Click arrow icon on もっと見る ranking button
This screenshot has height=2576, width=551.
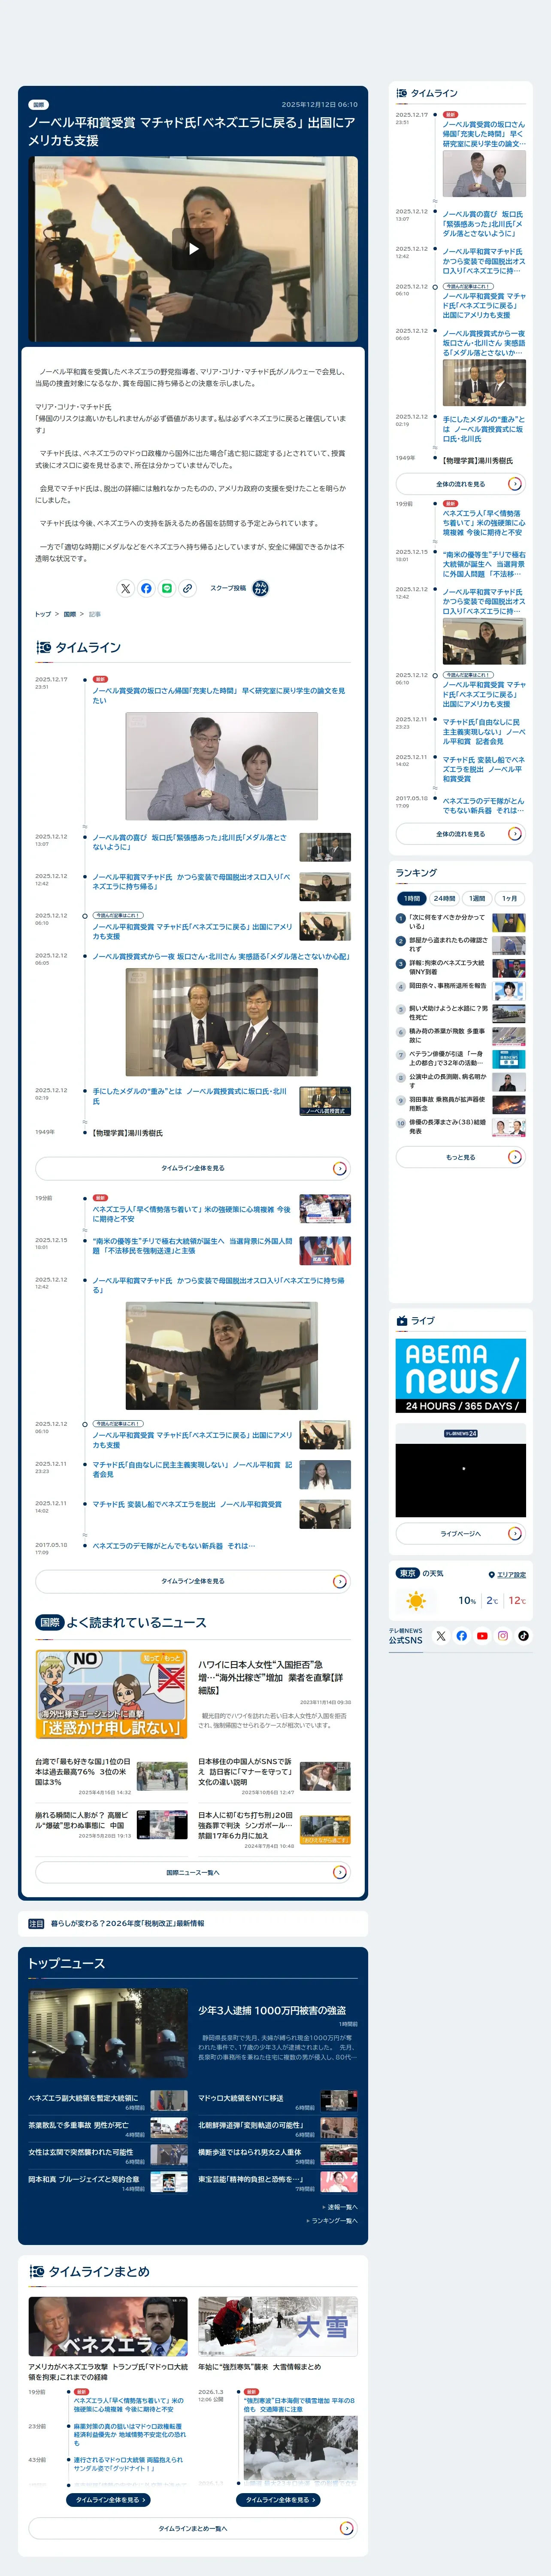coord(515,1157)
